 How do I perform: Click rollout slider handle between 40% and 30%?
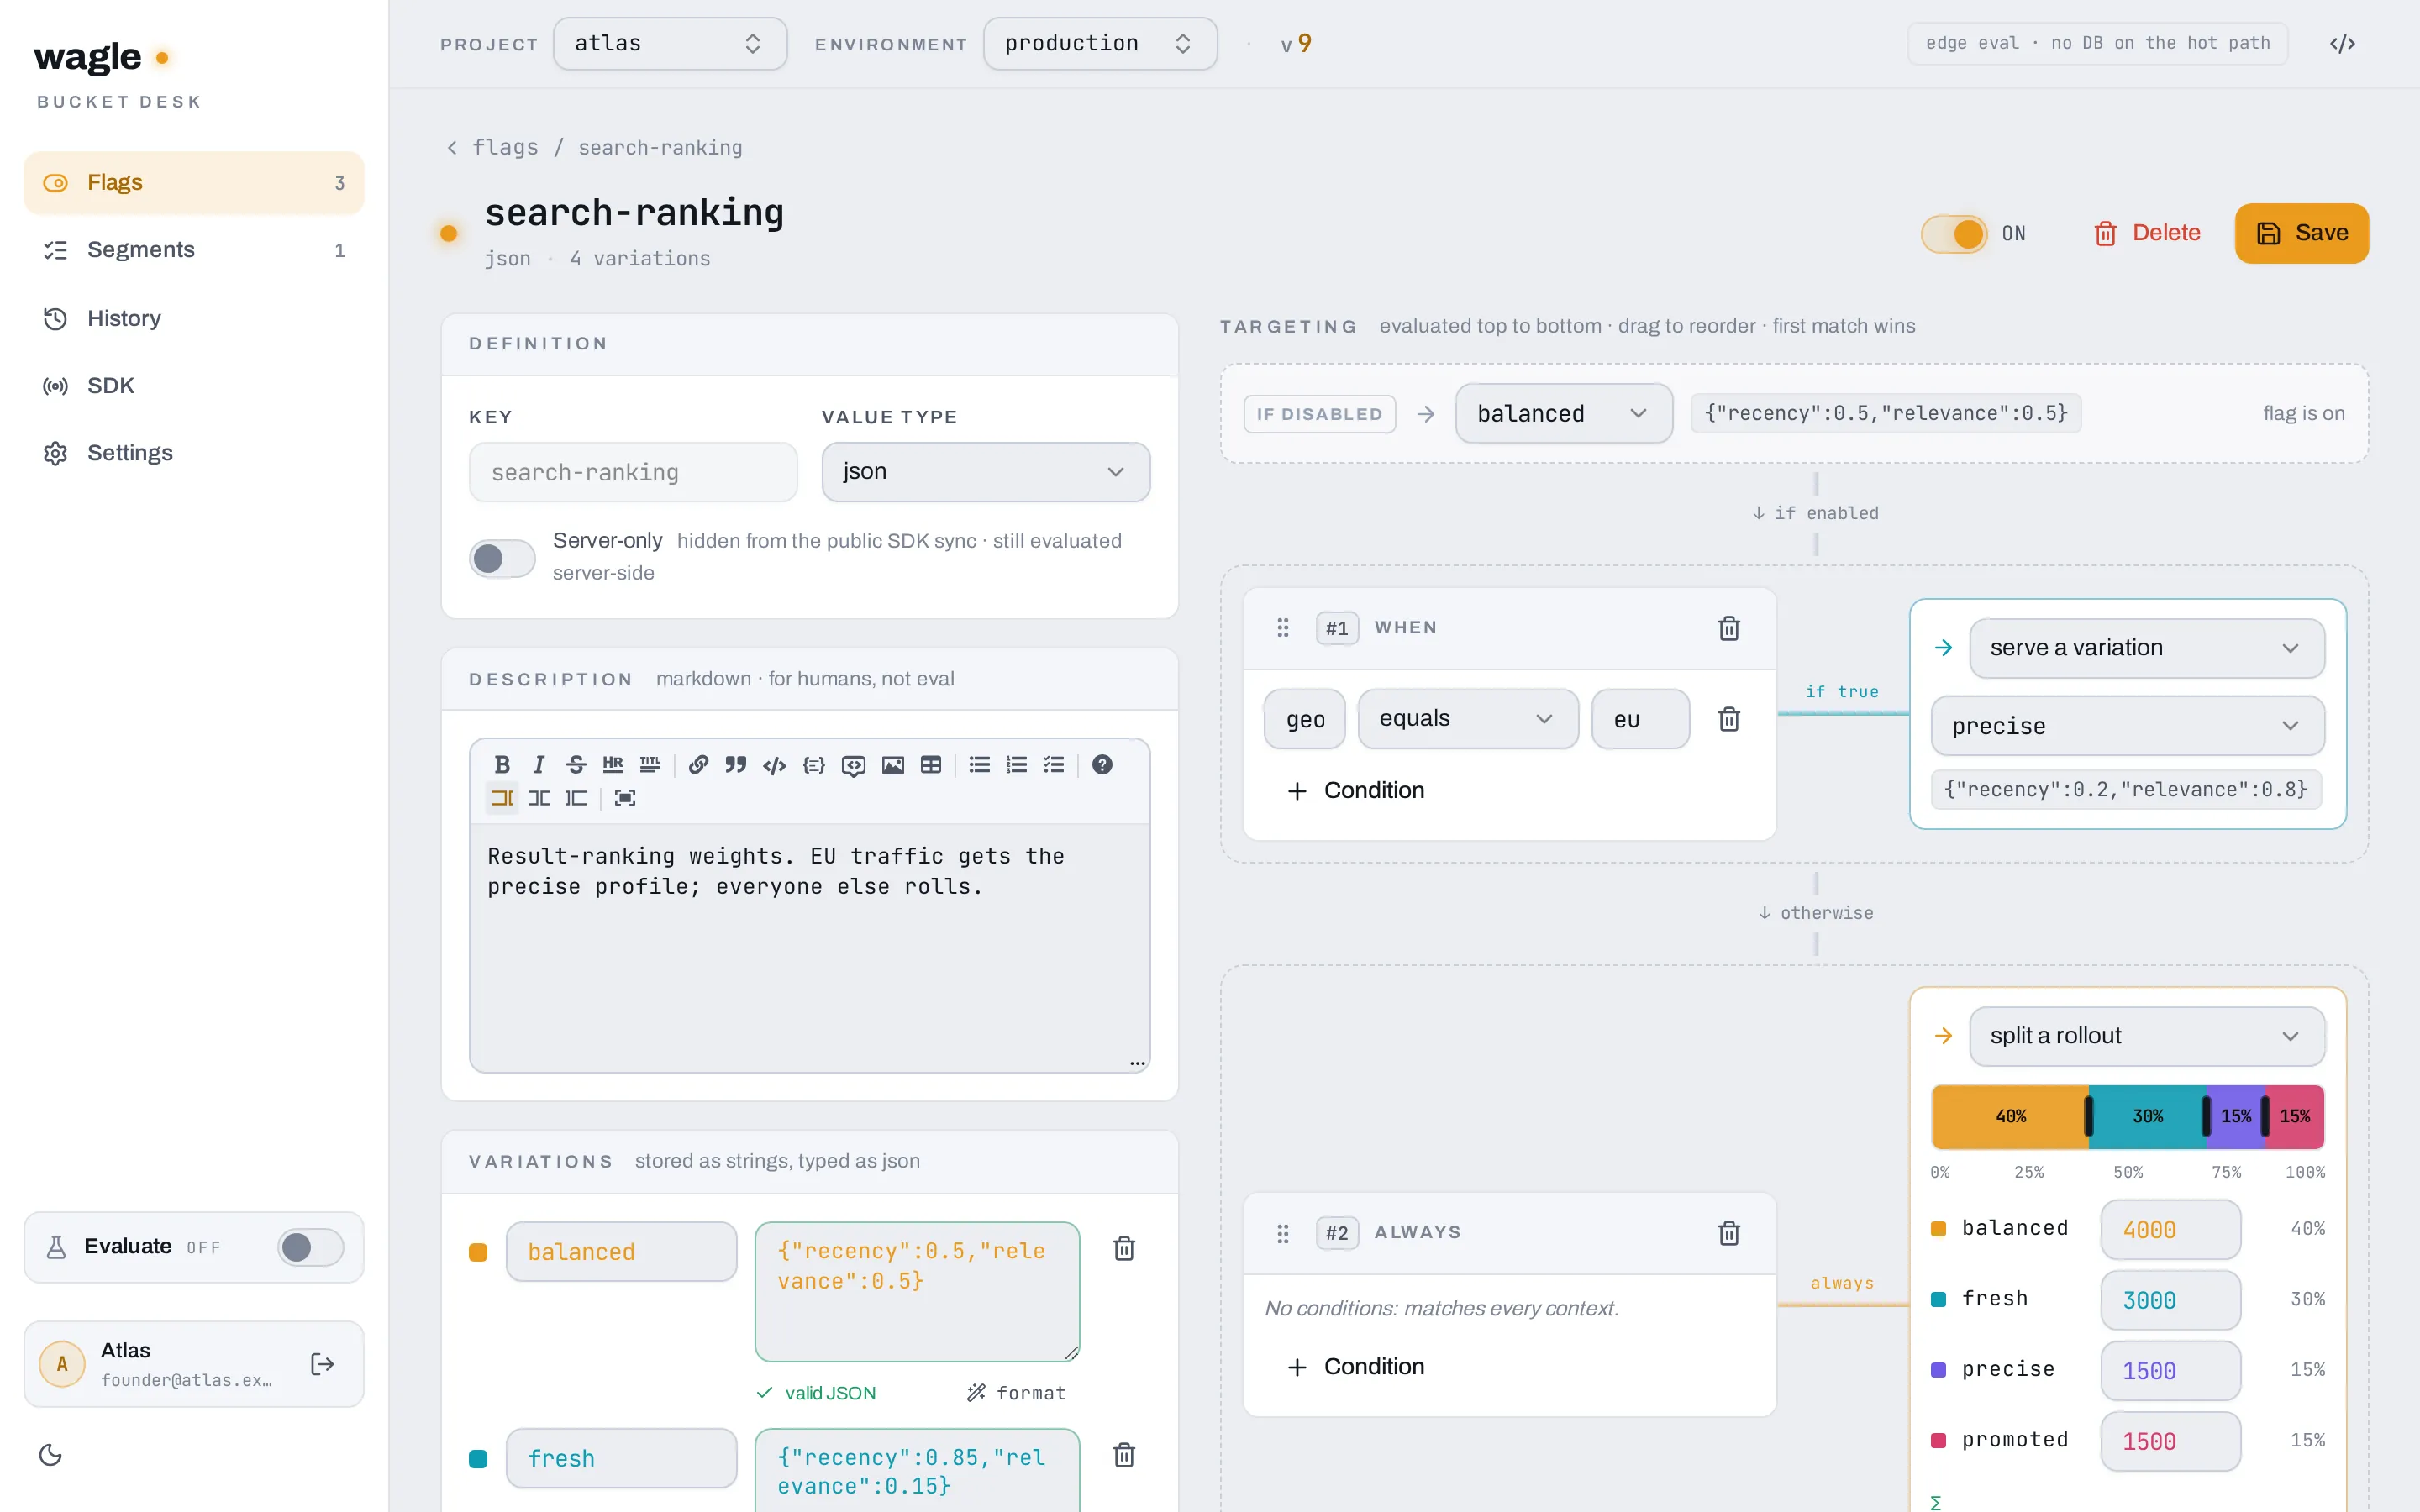click(x=2088, y=1116)
